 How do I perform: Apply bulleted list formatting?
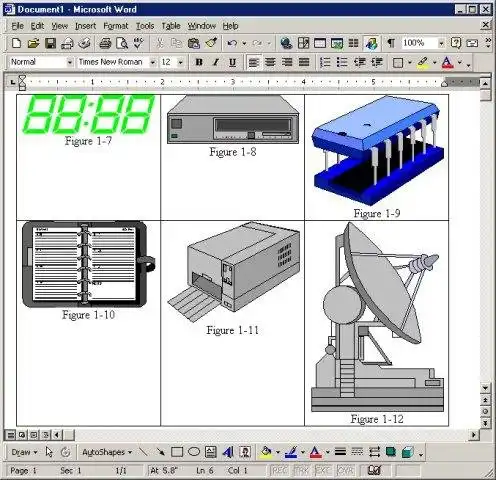click(342, 62)
